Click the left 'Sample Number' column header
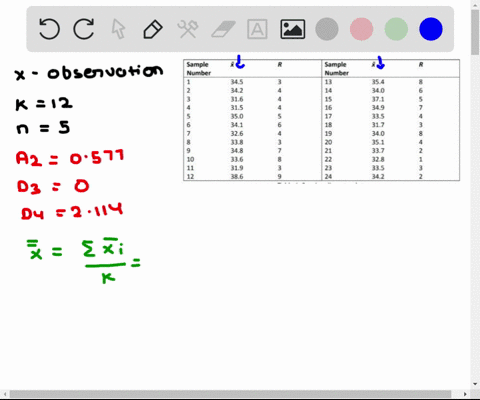This screenshot has width=480, height=400. click(198, 68)
